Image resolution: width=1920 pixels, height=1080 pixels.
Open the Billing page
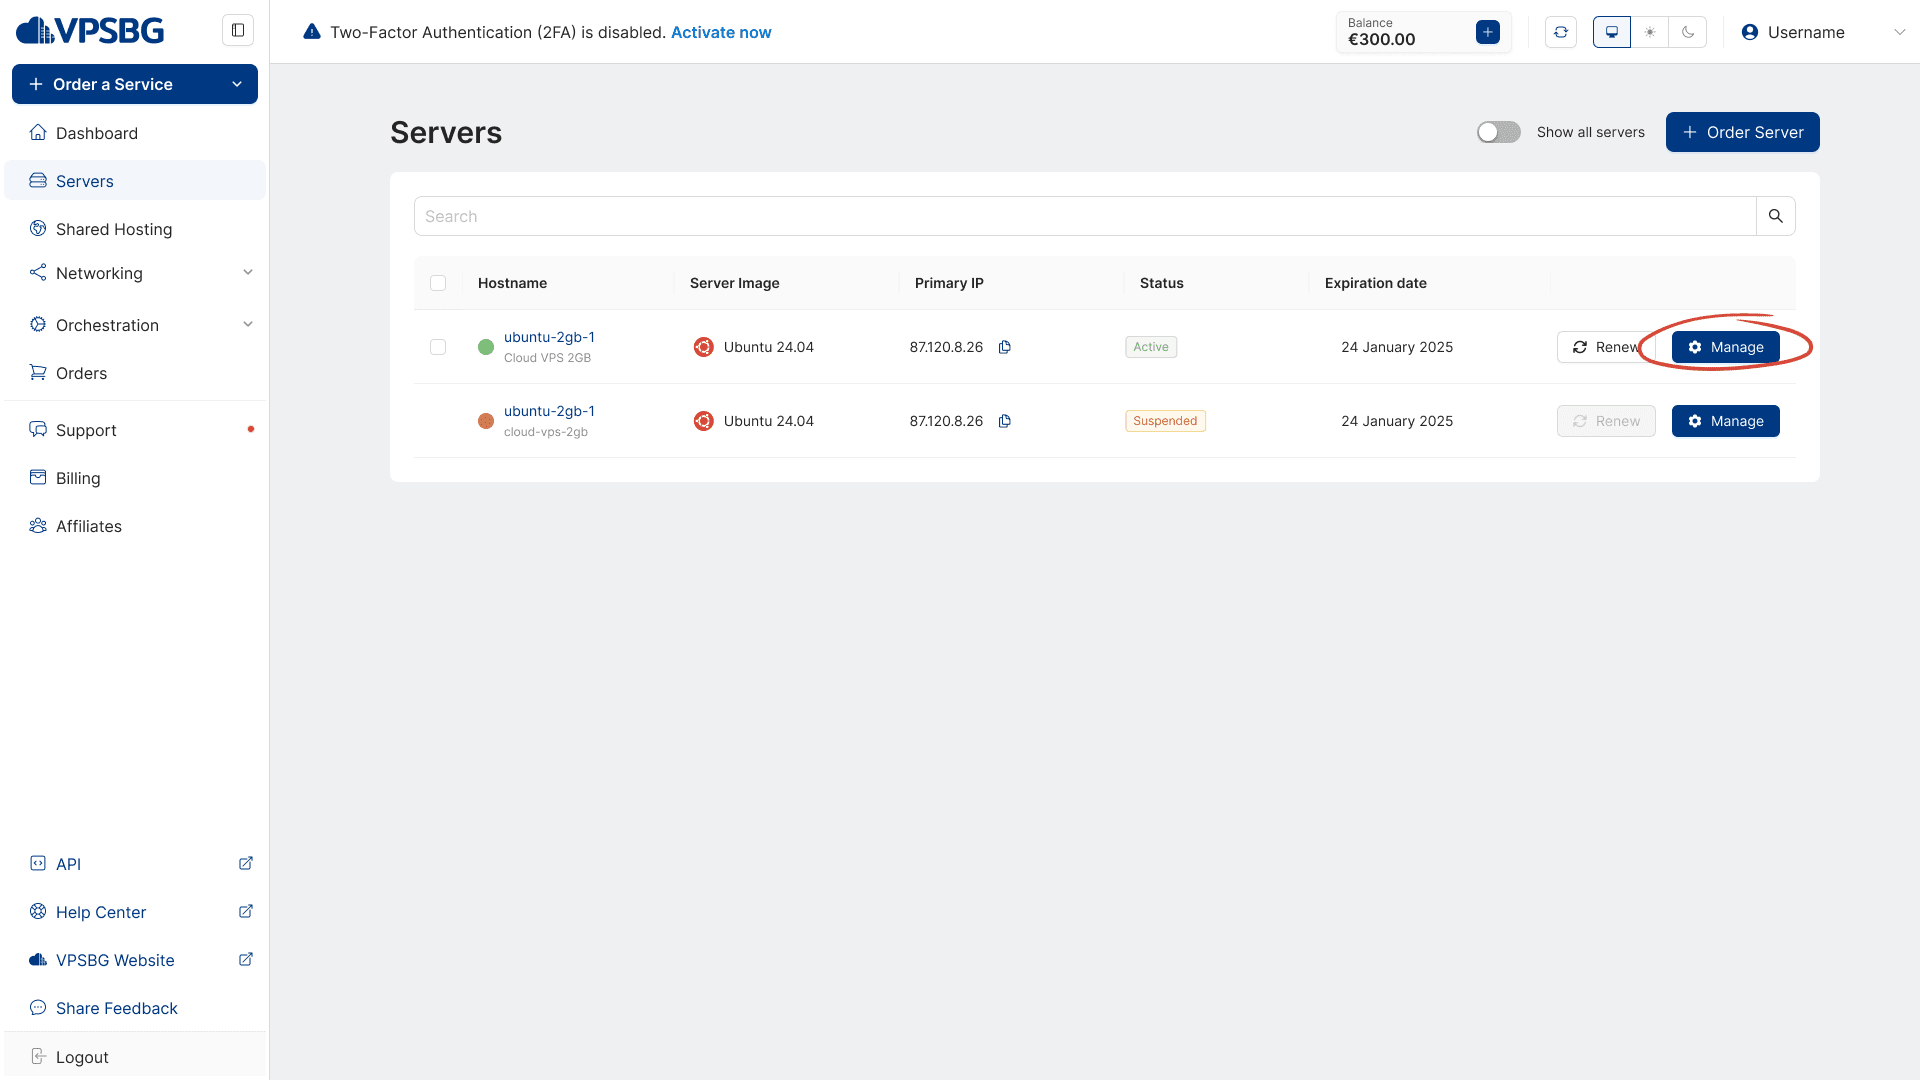coord(77,478)
